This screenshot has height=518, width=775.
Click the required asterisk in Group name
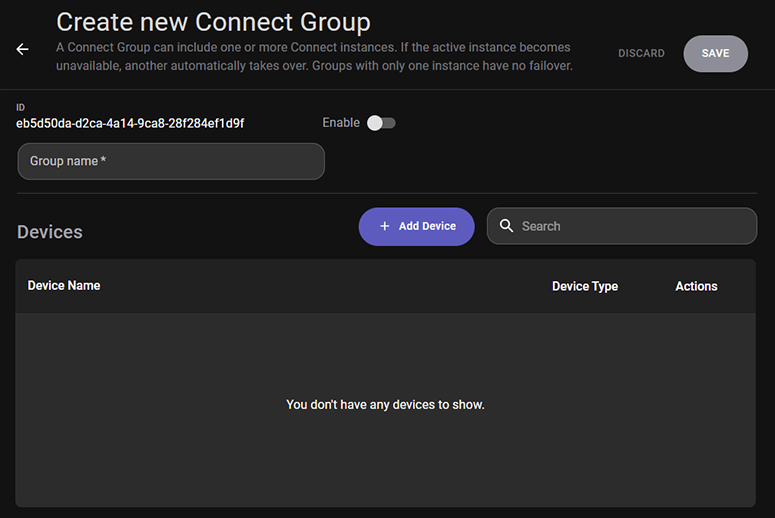(103, 160)
